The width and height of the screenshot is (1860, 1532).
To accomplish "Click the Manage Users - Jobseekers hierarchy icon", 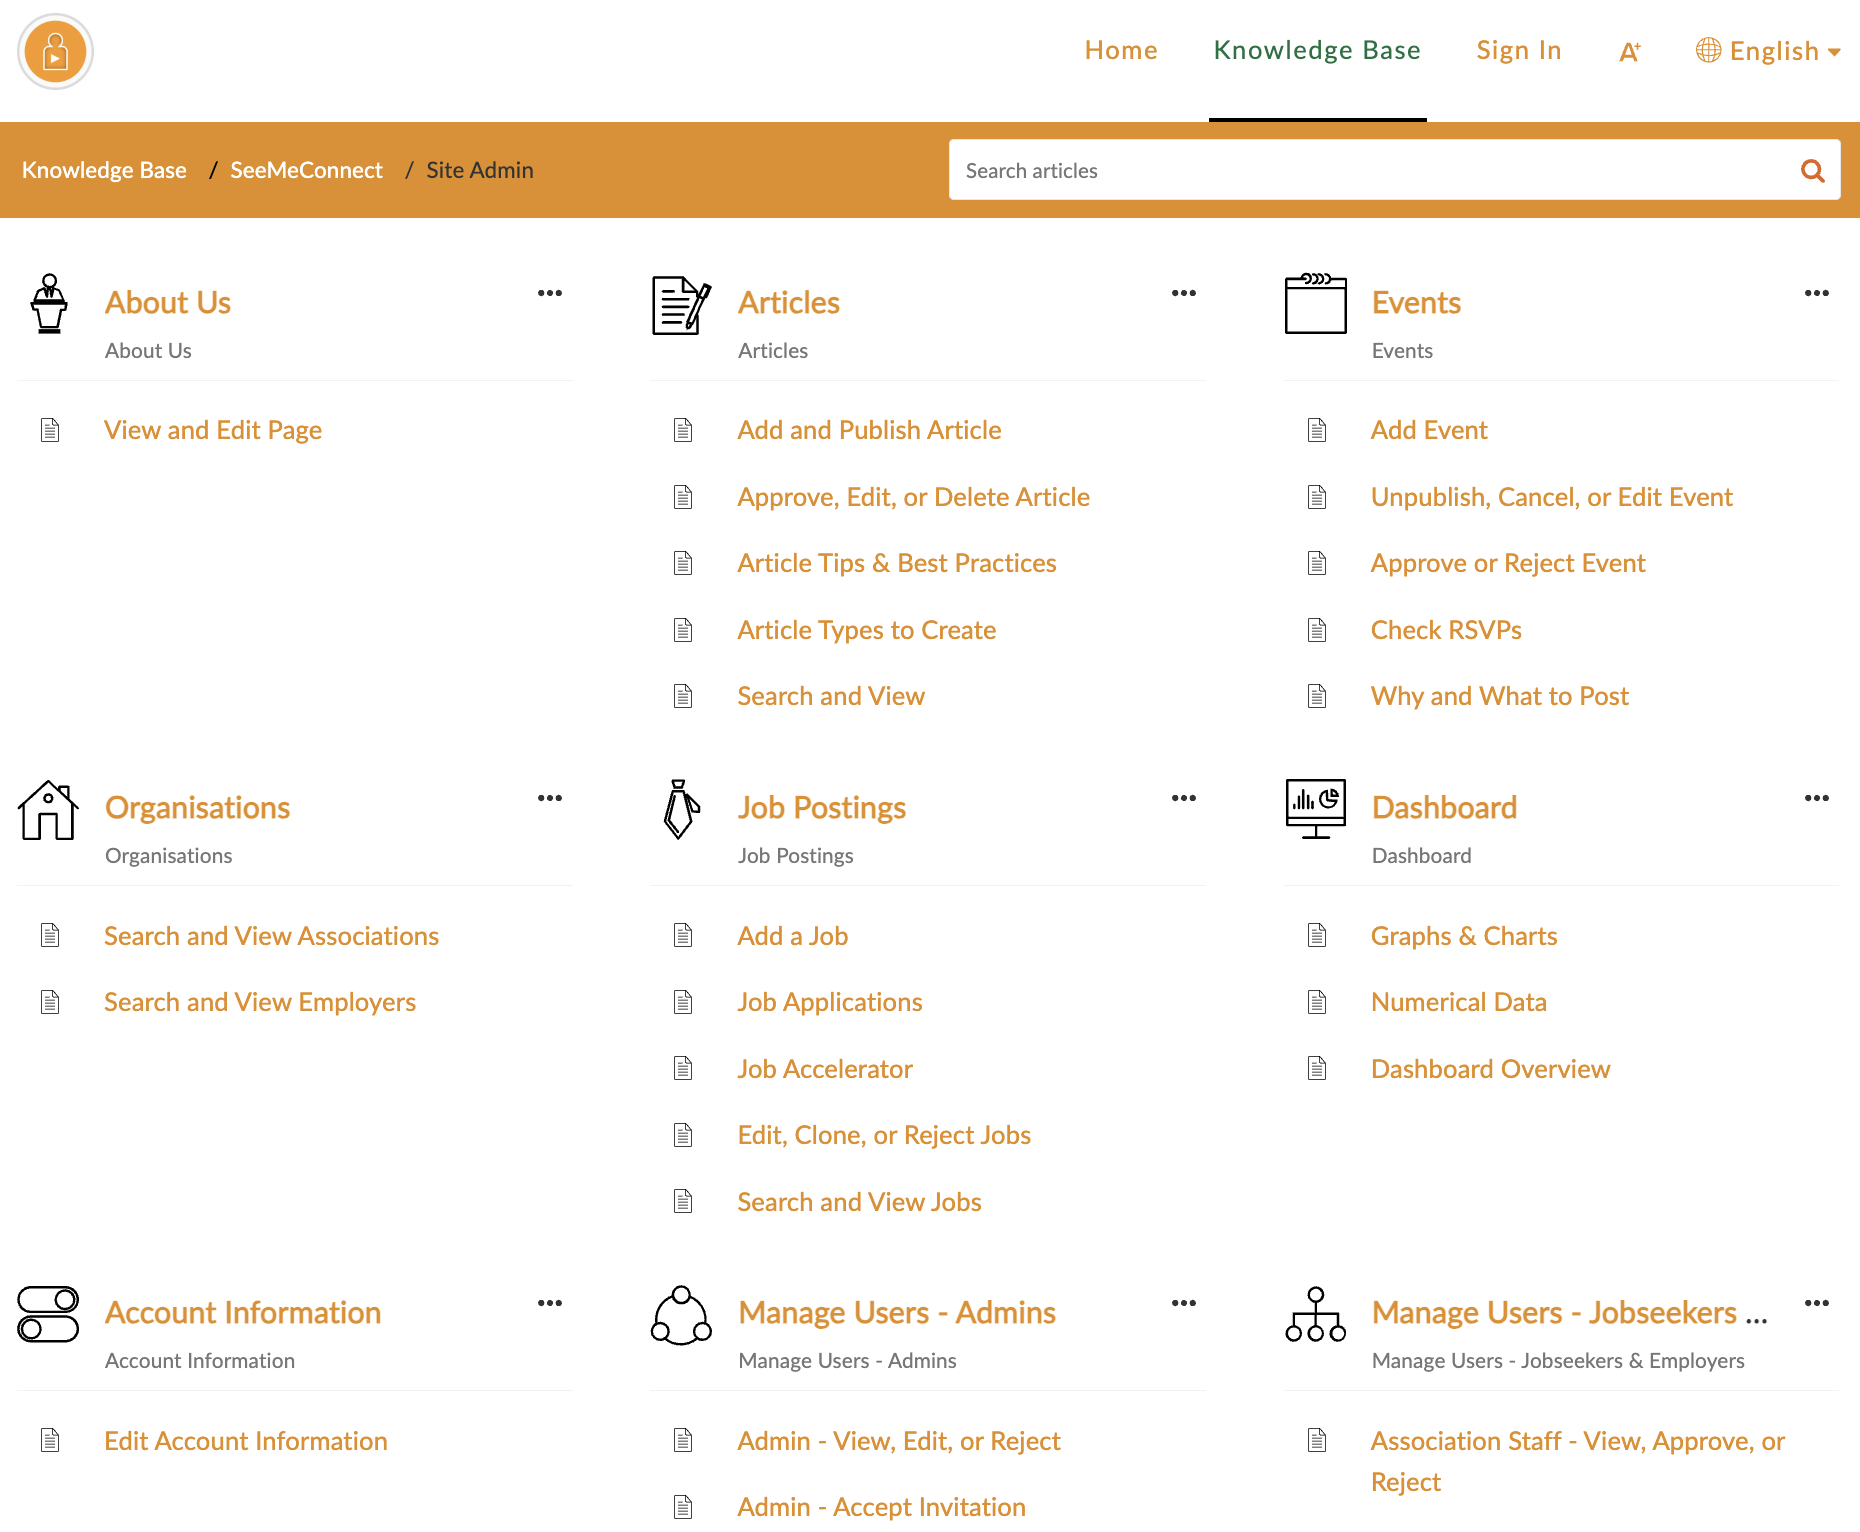I will pos(1315,1314).
